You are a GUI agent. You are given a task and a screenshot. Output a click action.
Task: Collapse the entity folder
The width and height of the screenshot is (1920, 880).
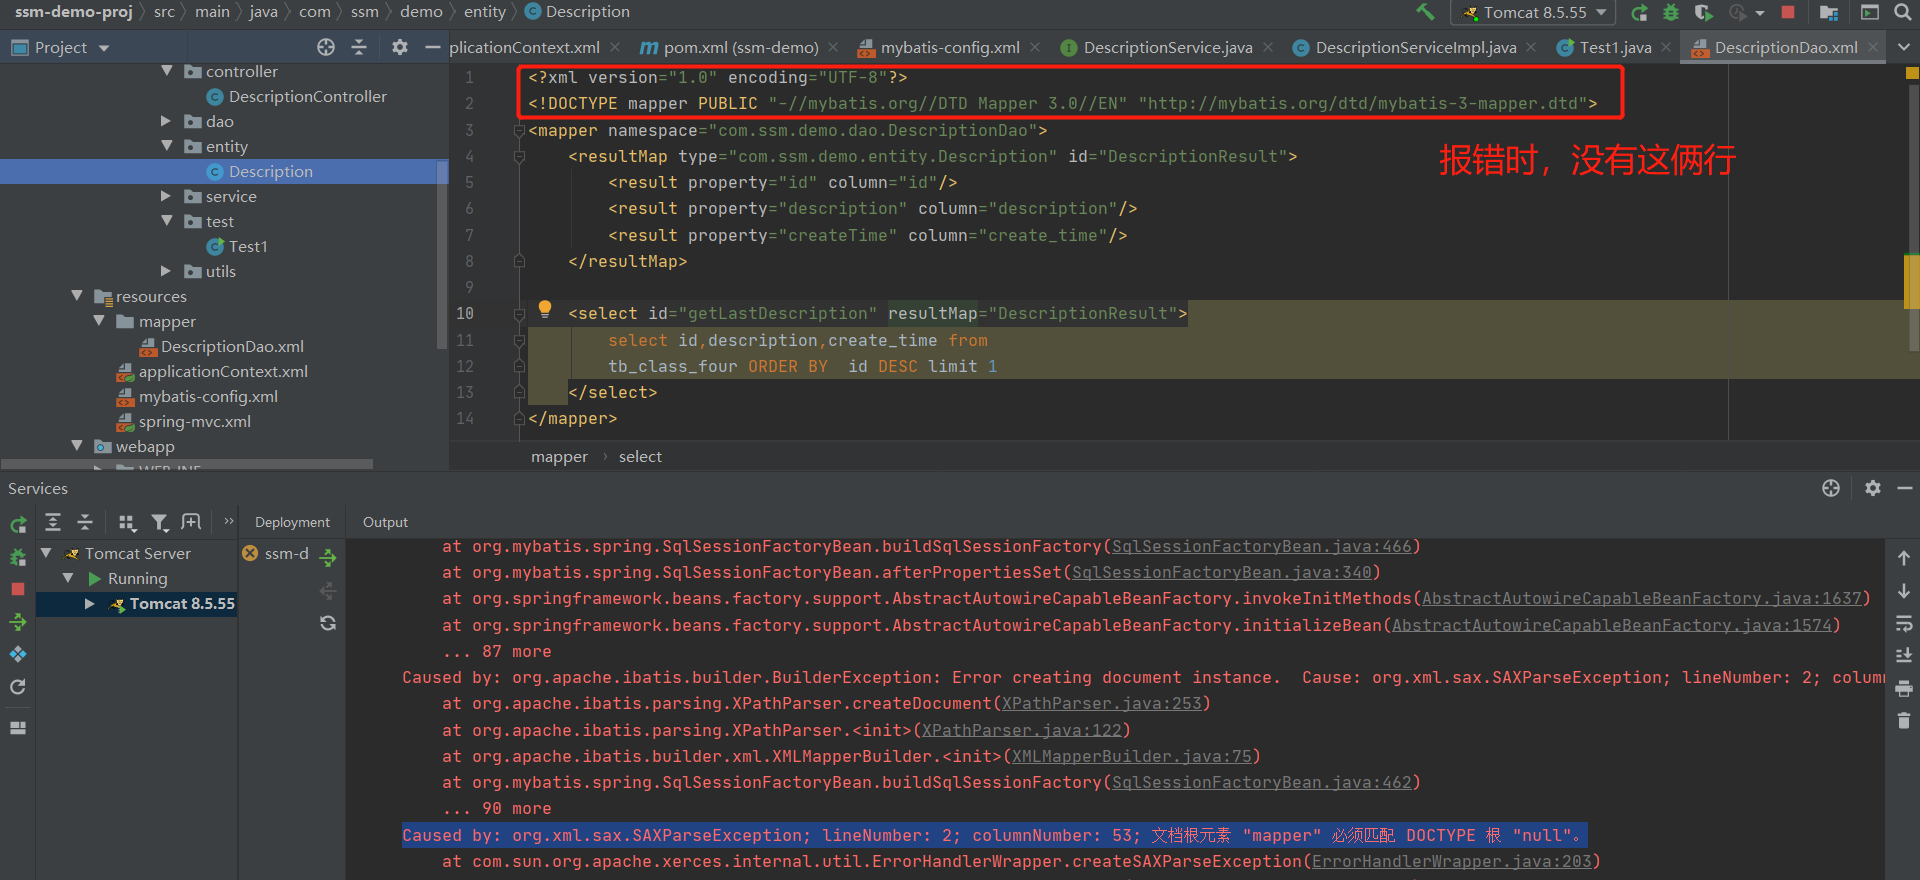[167, 146]
